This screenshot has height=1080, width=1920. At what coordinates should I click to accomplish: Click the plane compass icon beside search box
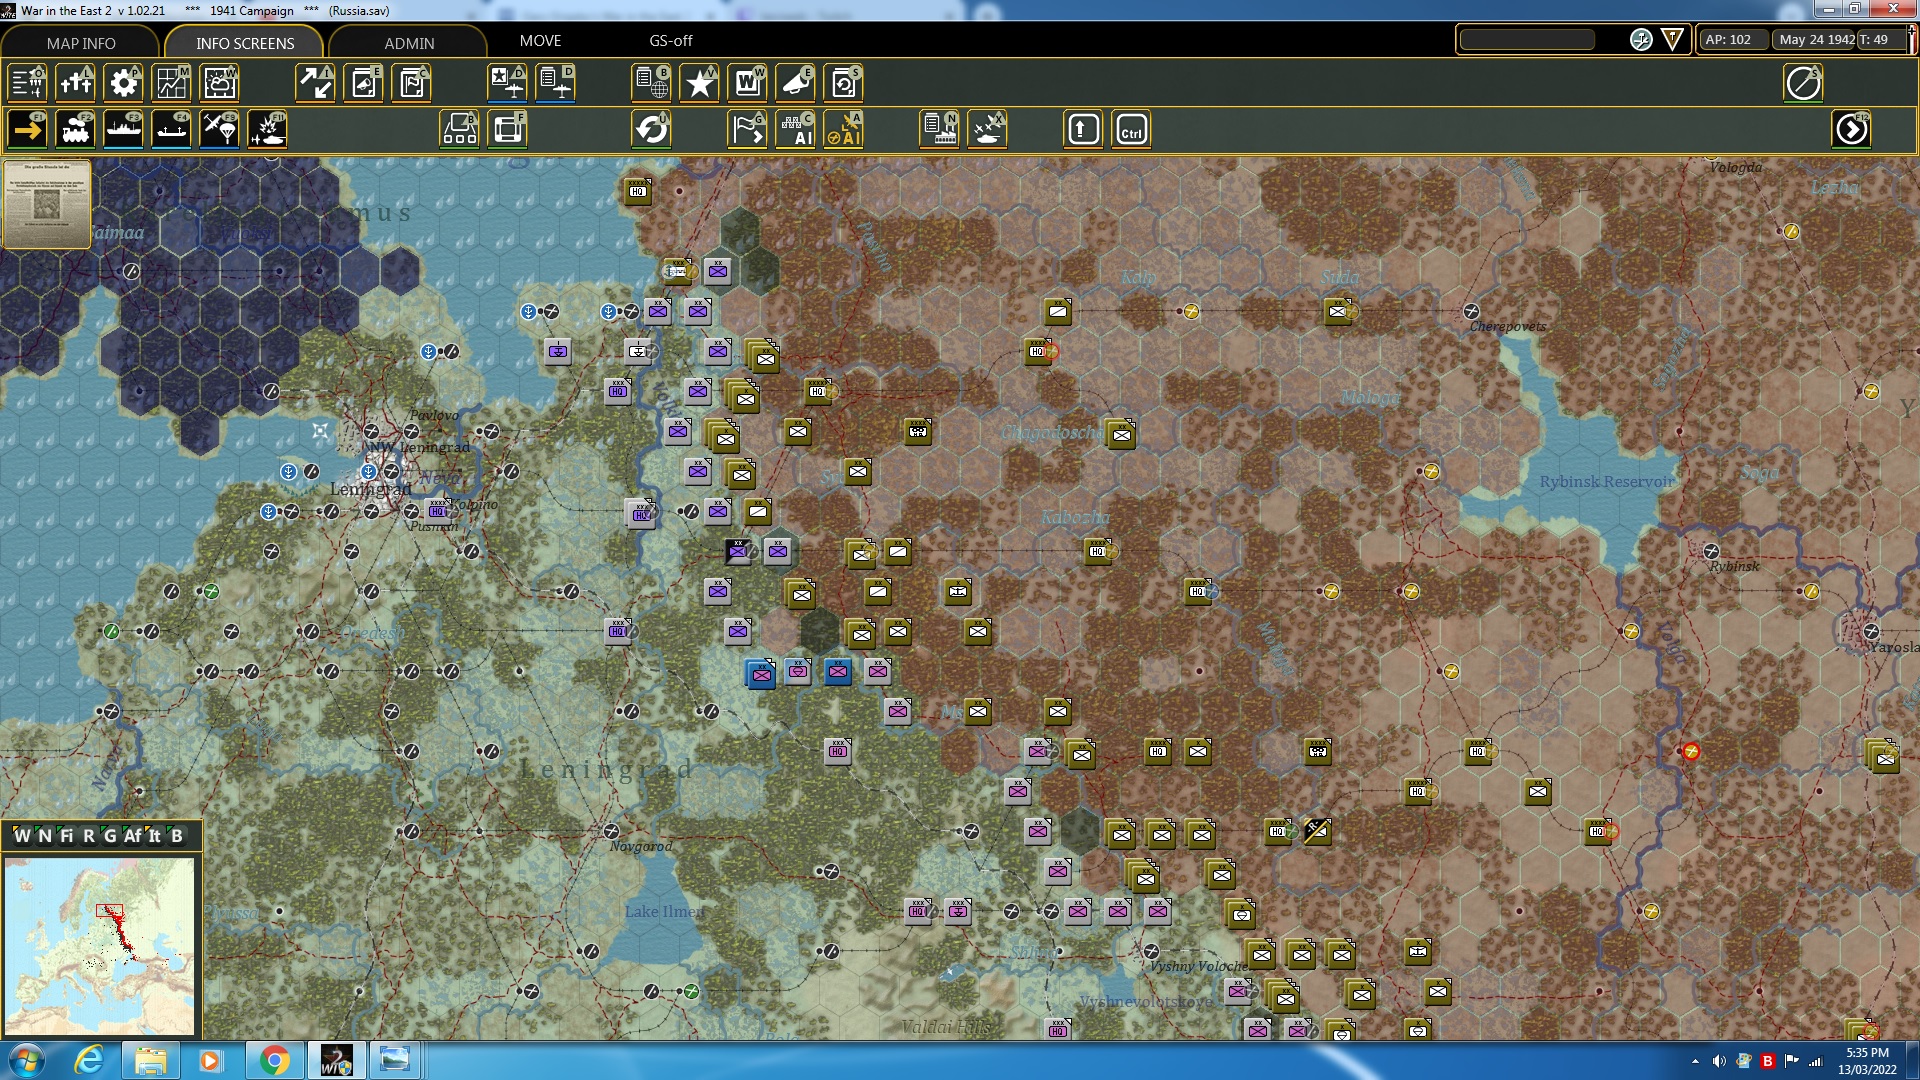1641,40
